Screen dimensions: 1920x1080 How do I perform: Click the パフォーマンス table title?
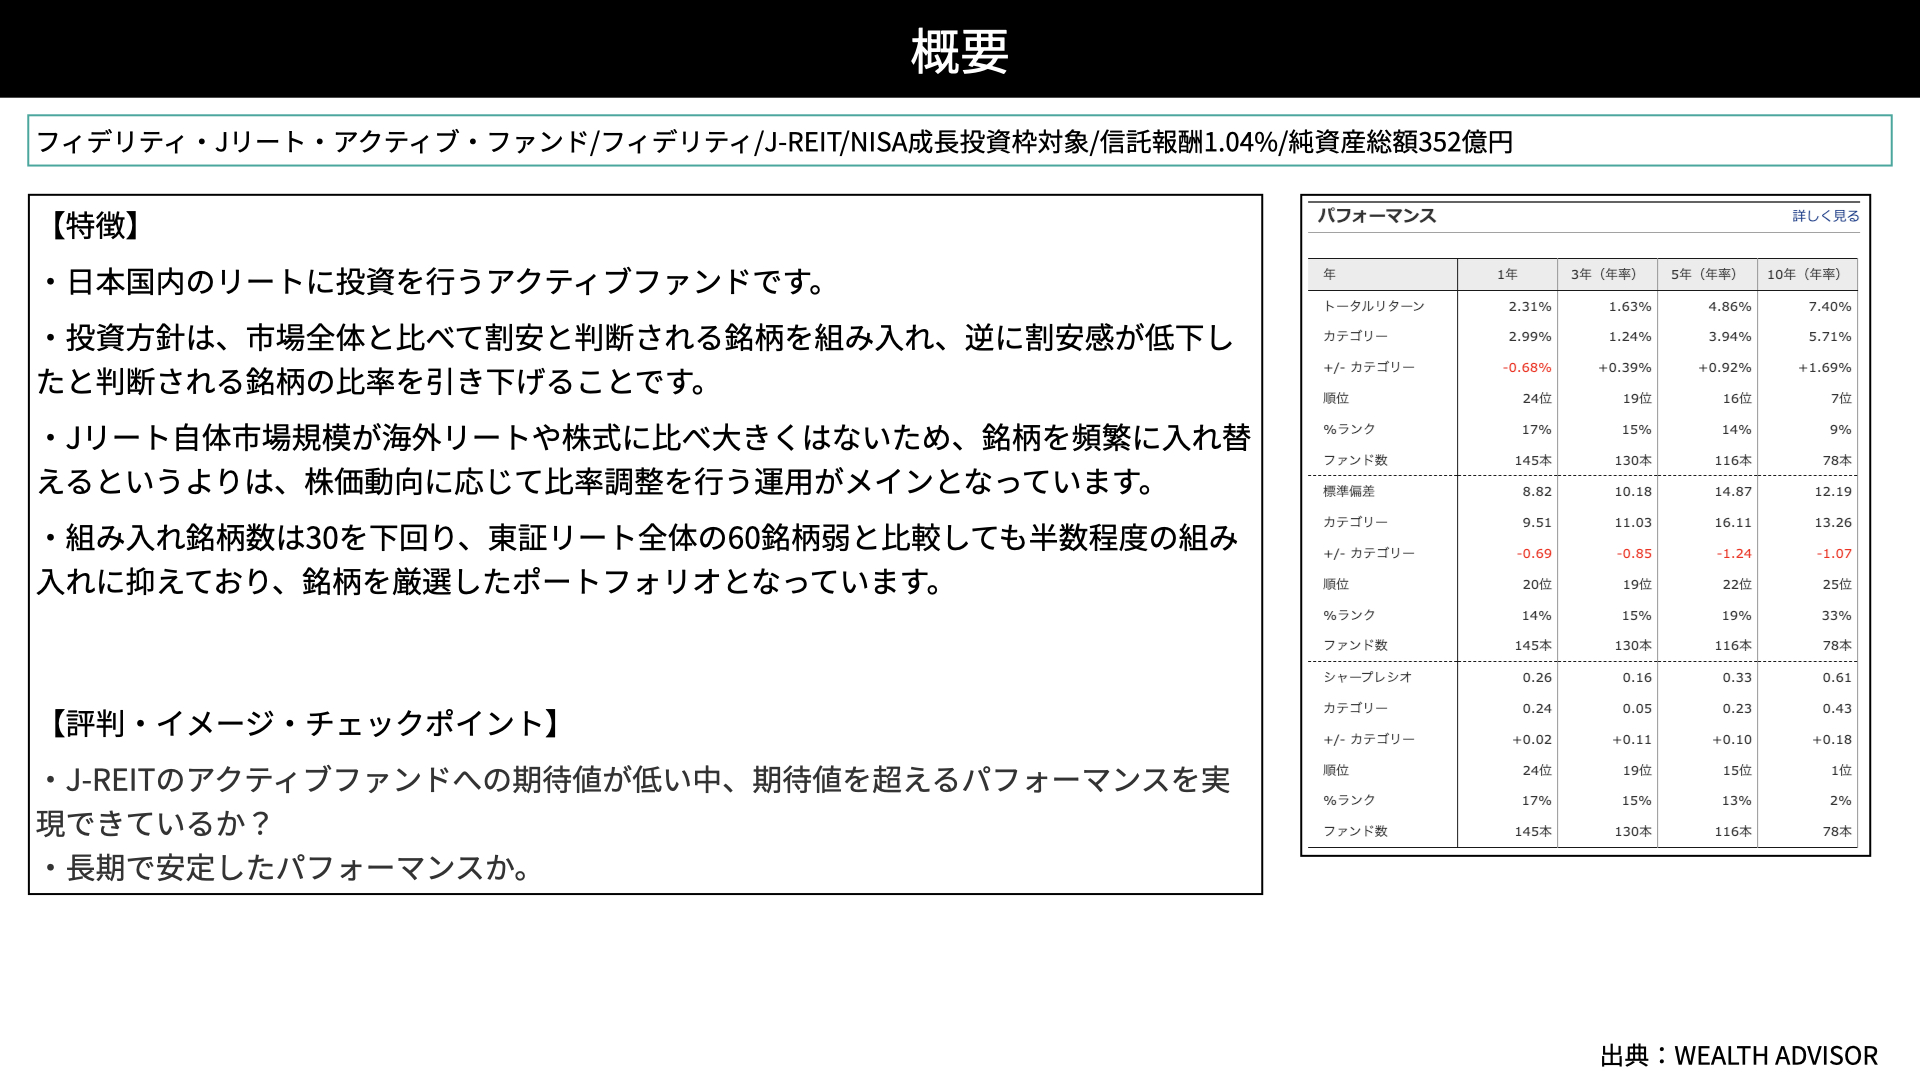[1376, 216]
